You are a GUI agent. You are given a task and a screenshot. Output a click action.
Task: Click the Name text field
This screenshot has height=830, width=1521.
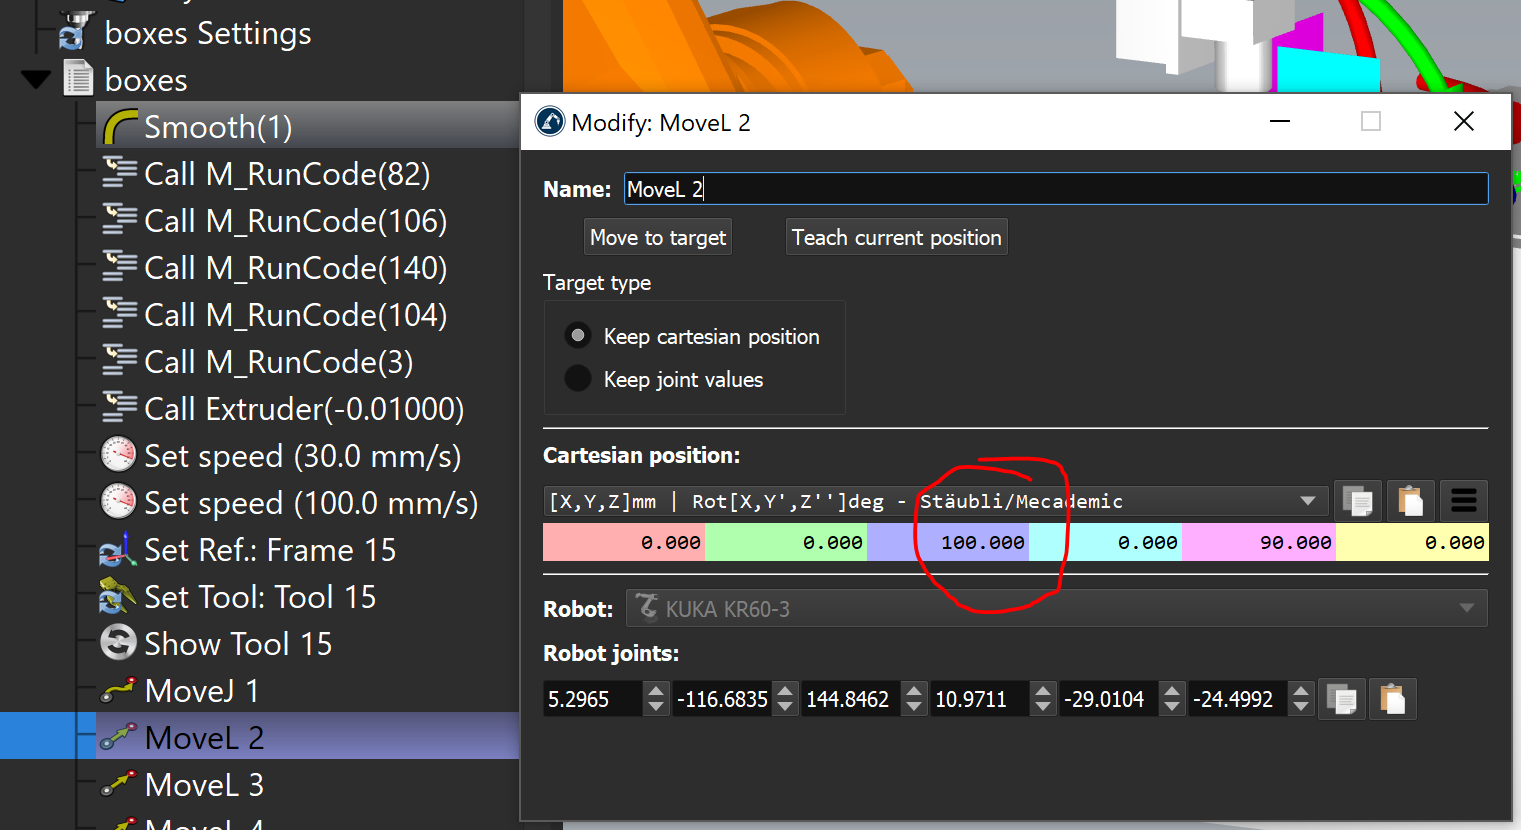click(x=1055, y=189)
